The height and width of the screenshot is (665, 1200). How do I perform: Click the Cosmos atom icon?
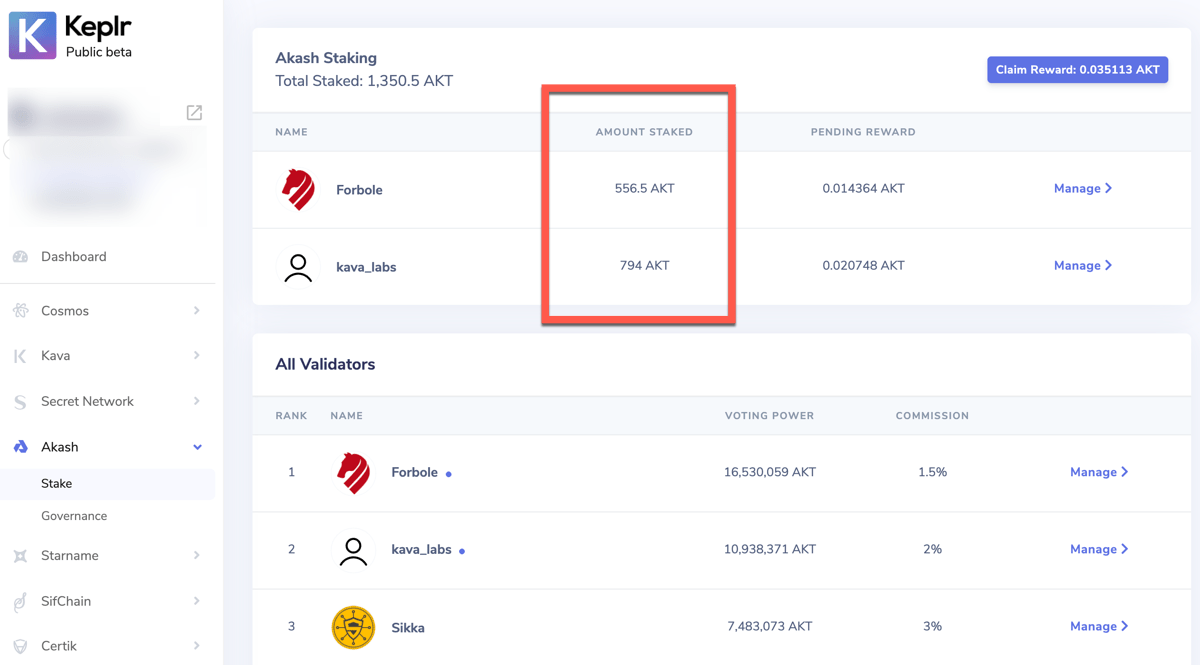click(20, 311)
